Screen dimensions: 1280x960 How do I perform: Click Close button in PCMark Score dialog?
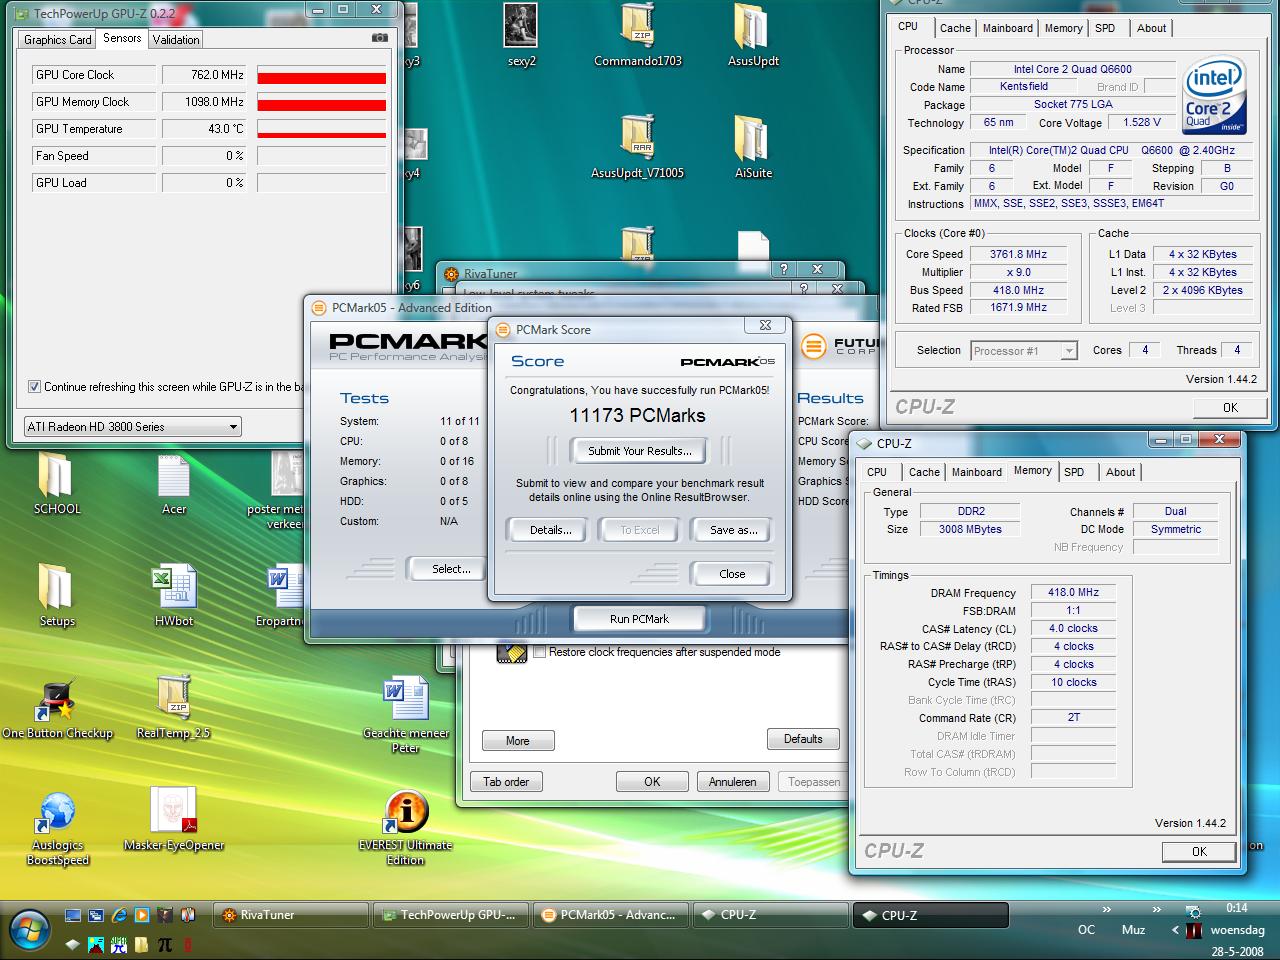click(732, 574)
